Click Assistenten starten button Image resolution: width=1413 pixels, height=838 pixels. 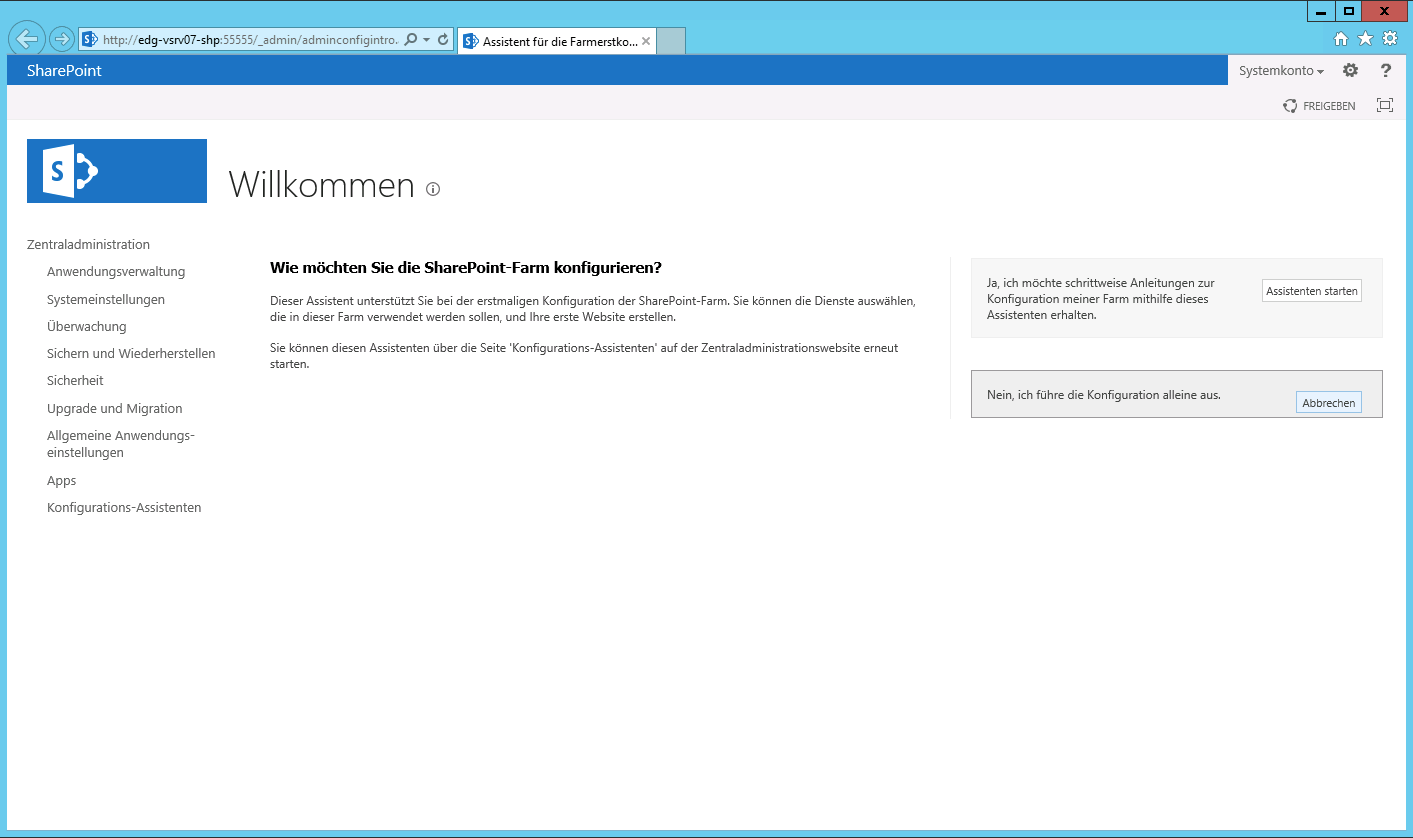click(x=1312, y=291)
